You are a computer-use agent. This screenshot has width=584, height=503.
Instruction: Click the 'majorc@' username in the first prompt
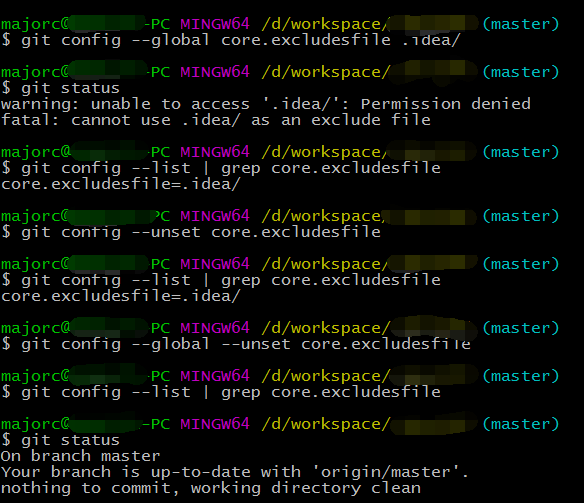(x=35, y=25)
